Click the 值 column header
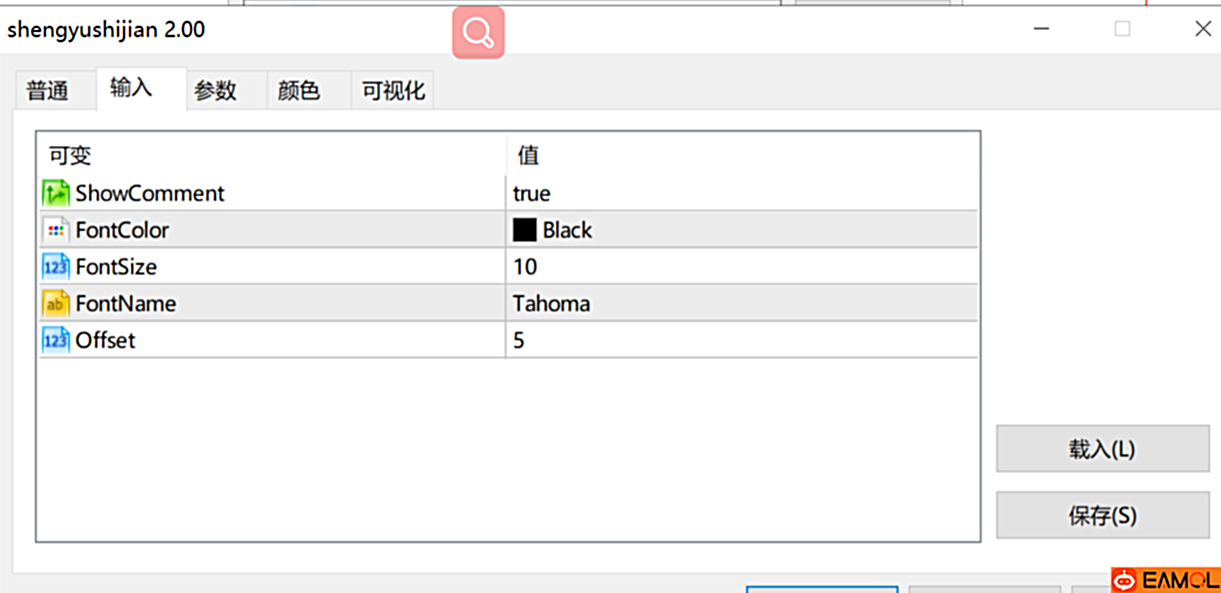This screenshot has width=1221, height=593. 528,155
